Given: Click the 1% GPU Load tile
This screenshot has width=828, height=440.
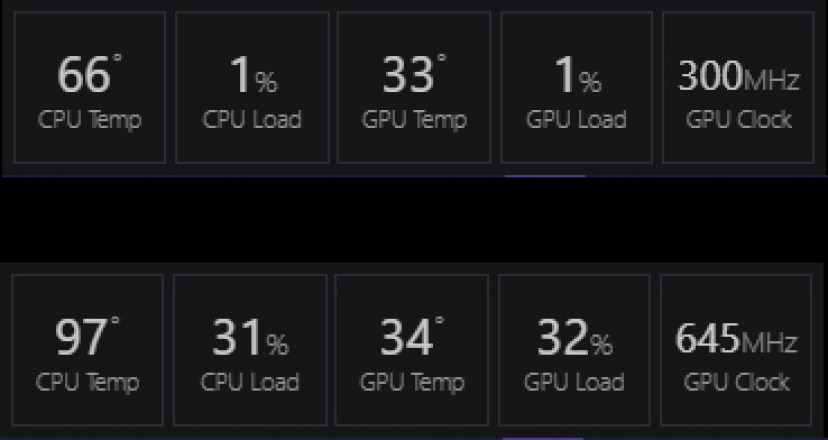Looking at the screenshot, I should (576, 88).
